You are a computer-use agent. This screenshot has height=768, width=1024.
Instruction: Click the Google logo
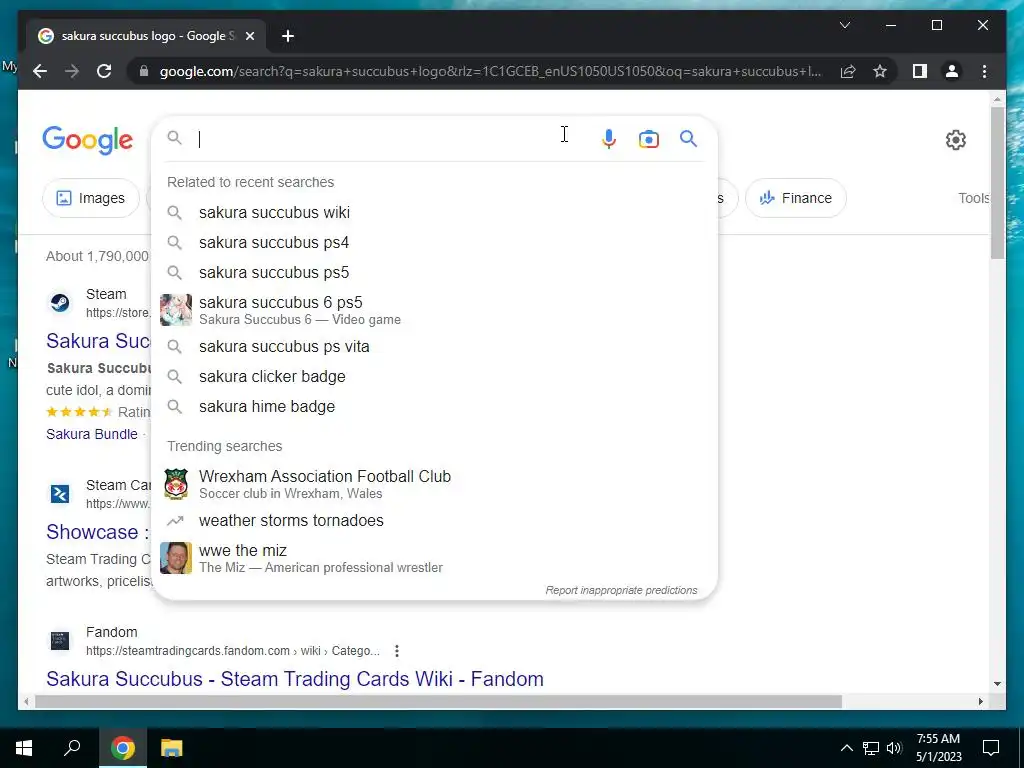tap(88, 140)
